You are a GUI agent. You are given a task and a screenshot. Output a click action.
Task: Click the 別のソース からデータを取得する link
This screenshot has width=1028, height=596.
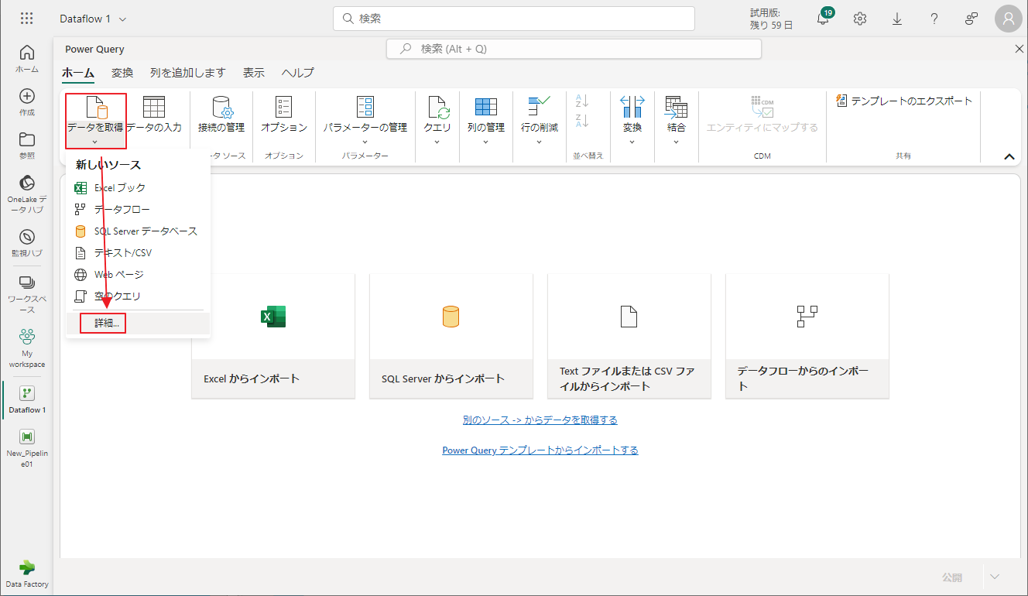[x=540, y=420]
